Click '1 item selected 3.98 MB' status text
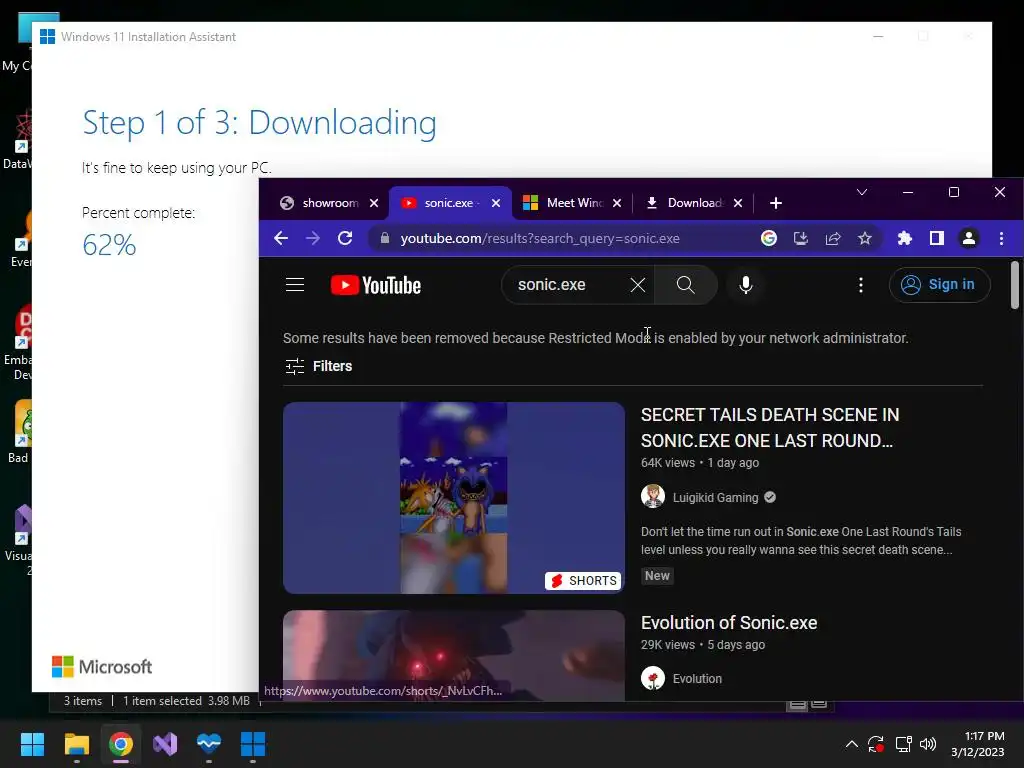 tap(187, 701)
